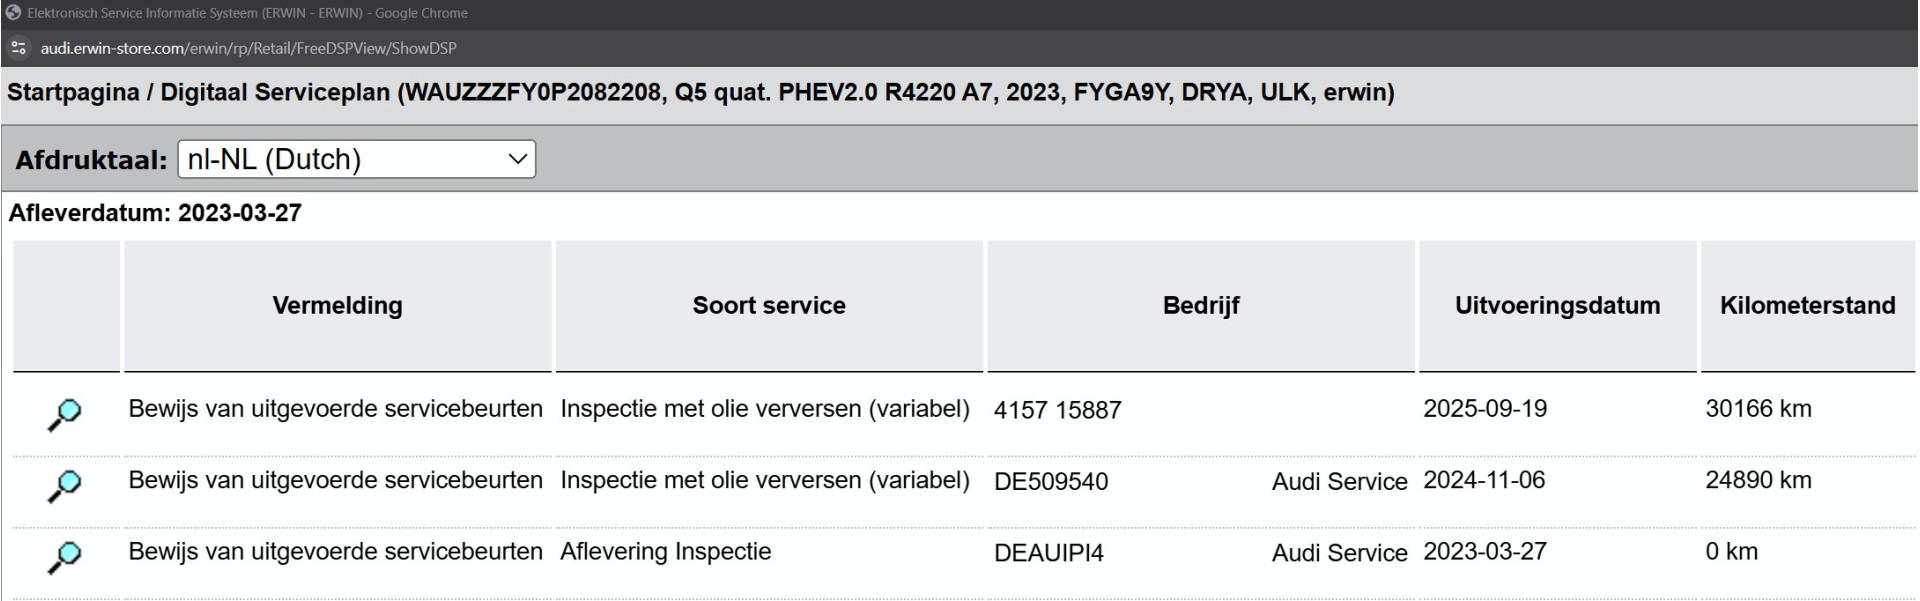Click the globe icon in the title bar
The width and height of the screenshot is (1920, 601).
tap(13, 13)
